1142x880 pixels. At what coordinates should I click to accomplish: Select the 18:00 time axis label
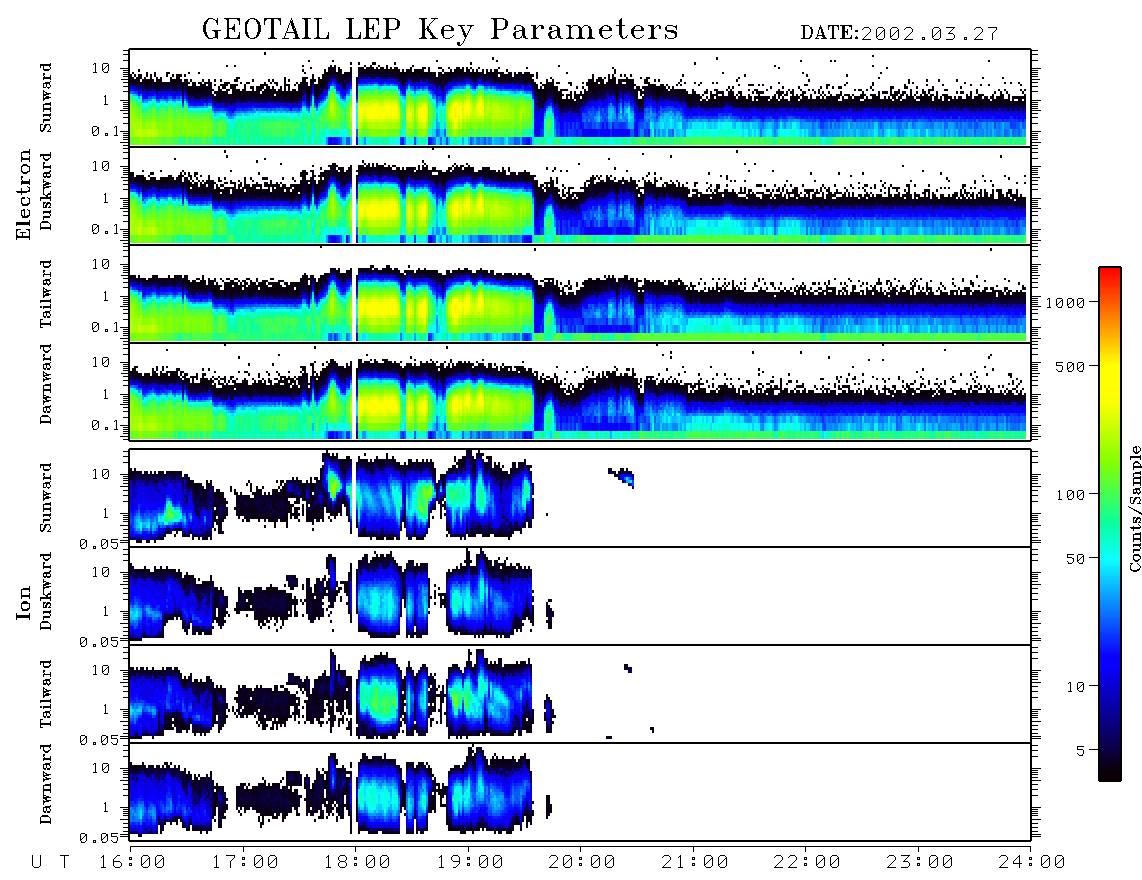tap(358, 863)
